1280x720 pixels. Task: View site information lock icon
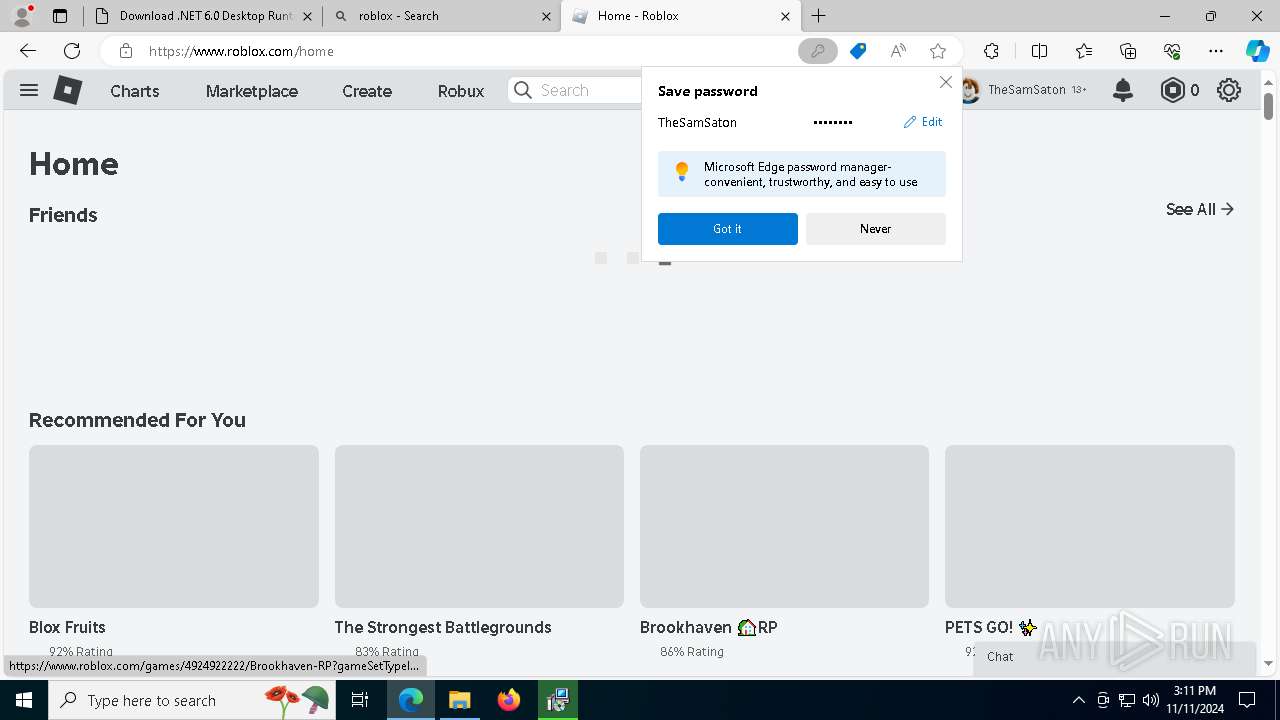[x=125, y=51]
